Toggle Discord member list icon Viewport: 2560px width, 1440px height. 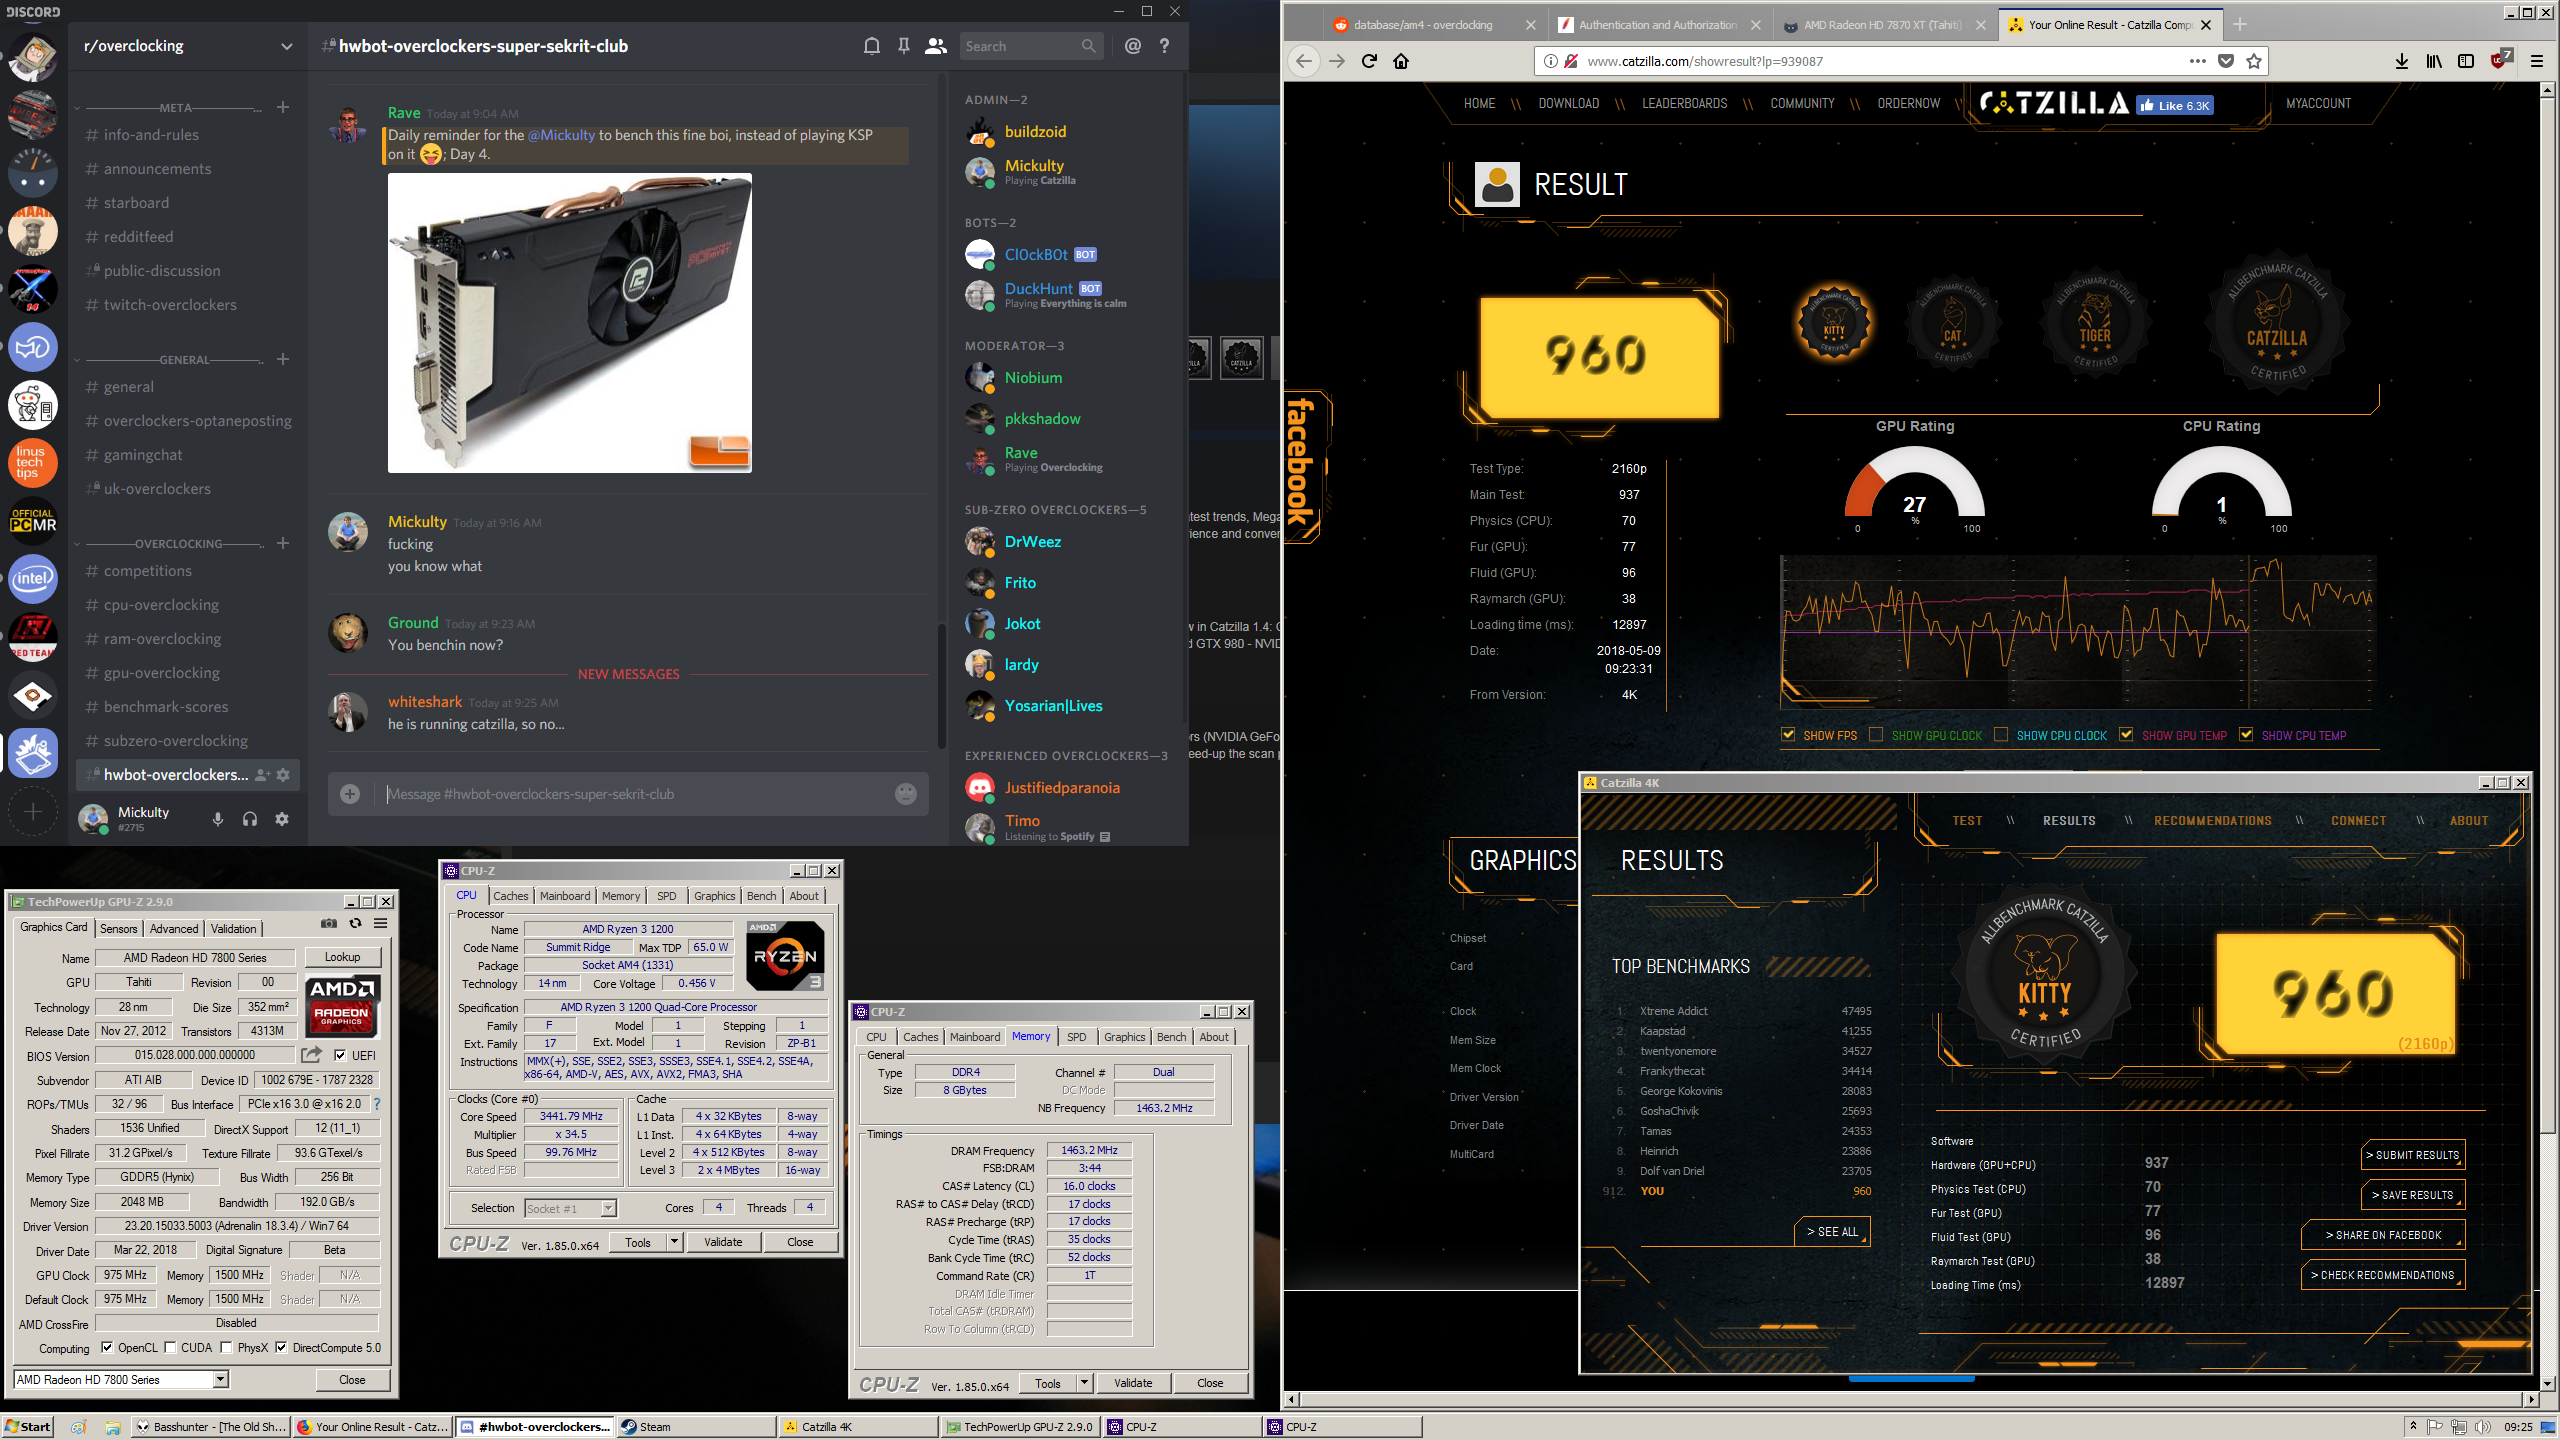tap(936, 46)
